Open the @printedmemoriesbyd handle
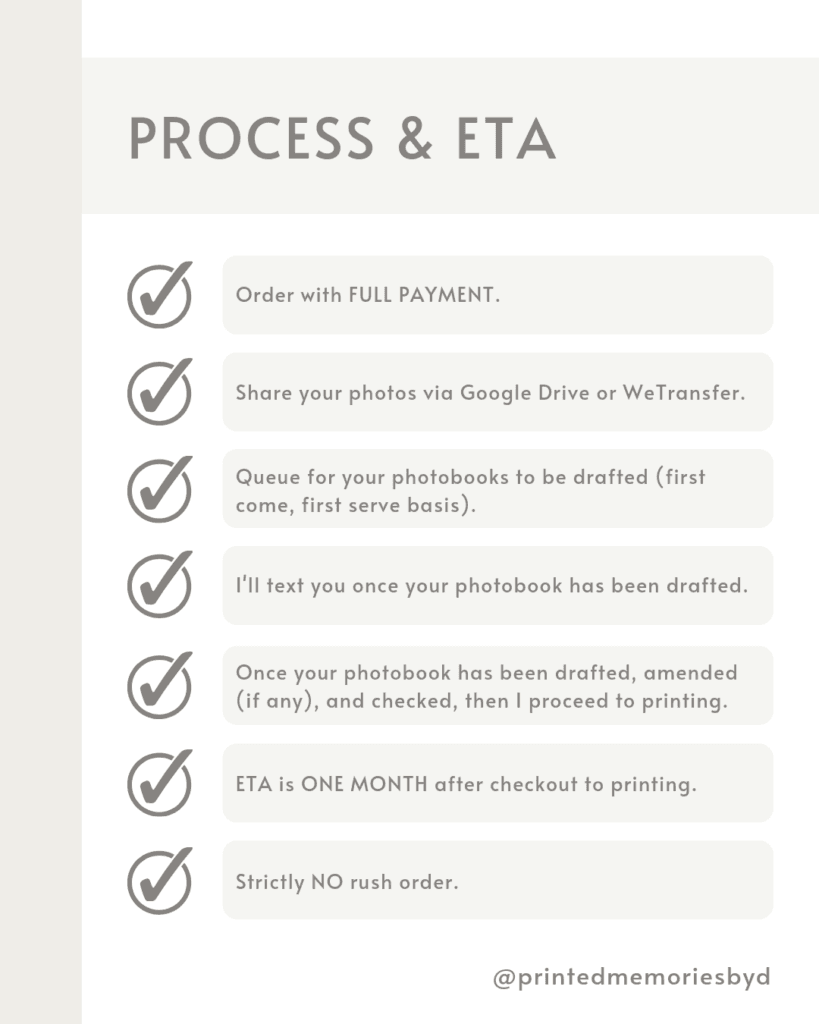The width and height of the screenshot is (819, 1024). pos(632,976)
